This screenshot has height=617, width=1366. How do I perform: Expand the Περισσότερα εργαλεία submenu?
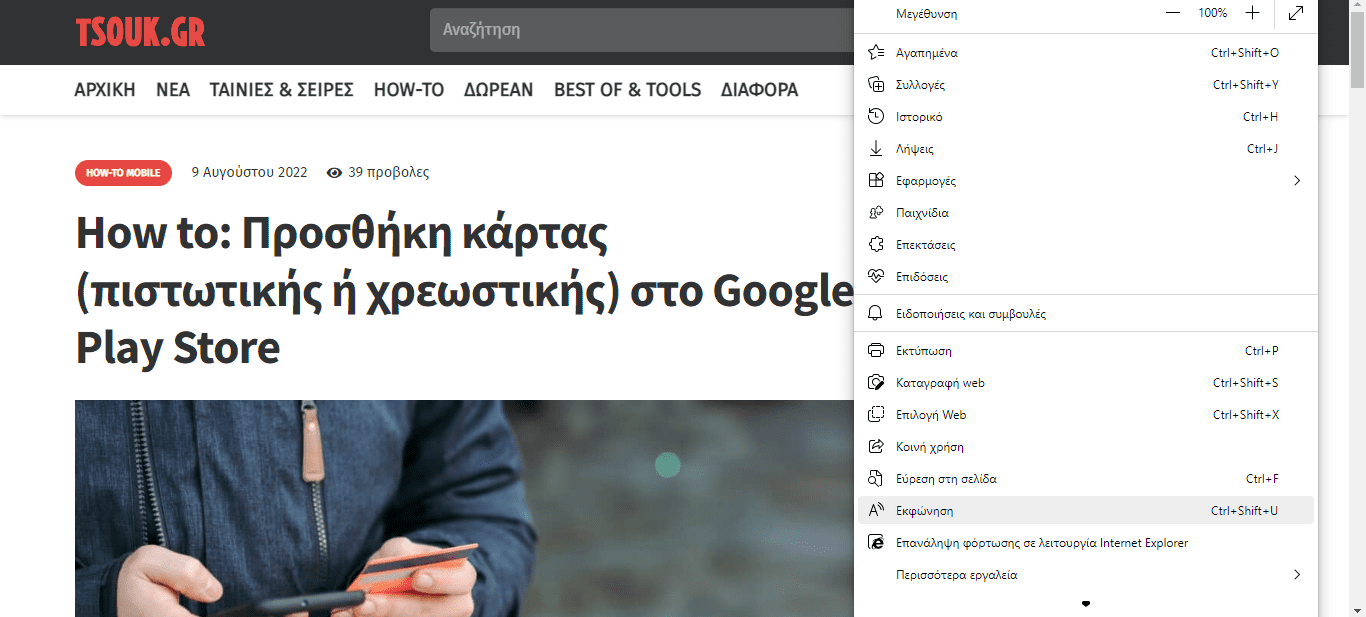(1297, 575)
